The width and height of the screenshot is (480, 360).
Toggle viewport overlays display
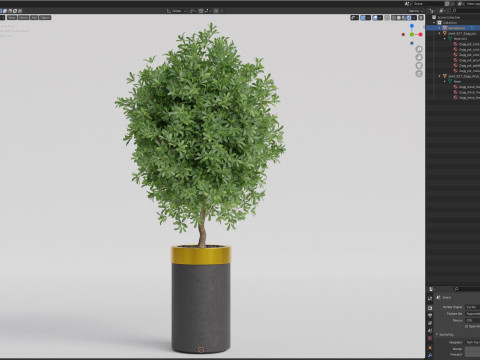tap(375, 18)
